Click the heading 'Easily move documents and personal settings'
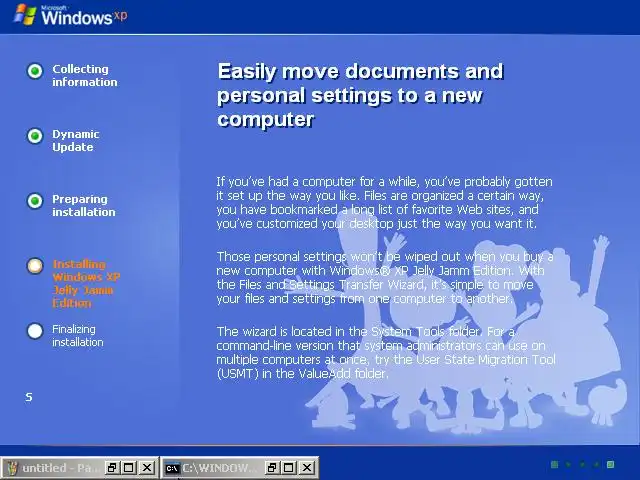 click(360, 95)
